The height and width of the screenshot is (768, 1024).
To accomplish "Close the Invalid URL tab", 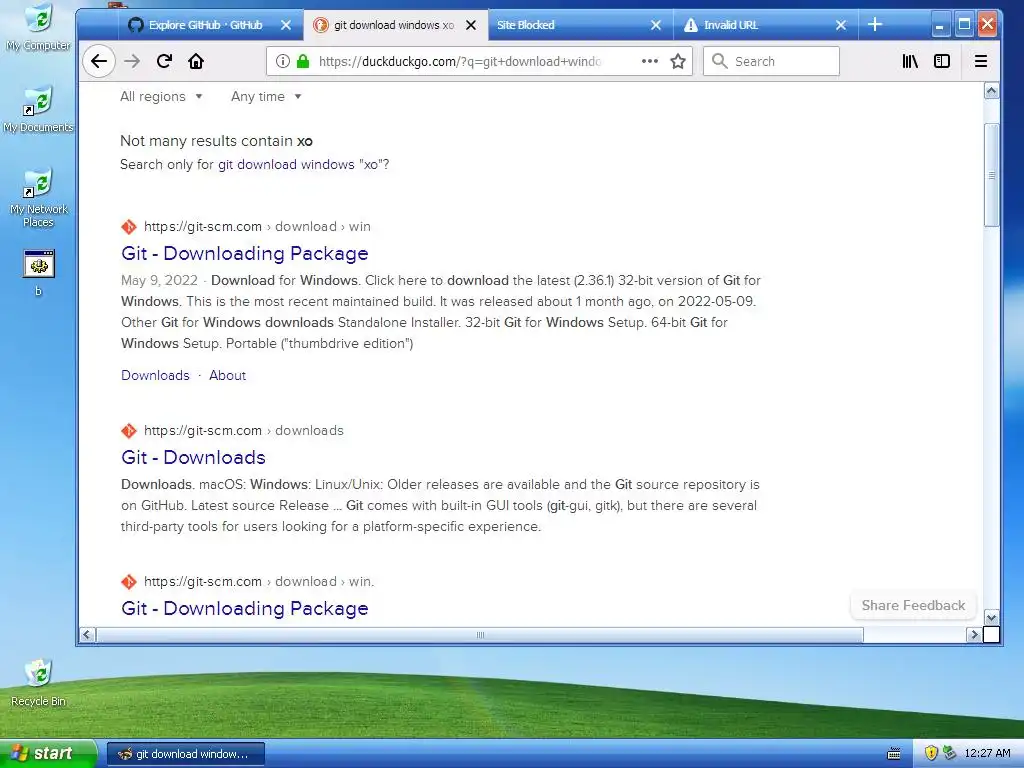I will [840, 25].
